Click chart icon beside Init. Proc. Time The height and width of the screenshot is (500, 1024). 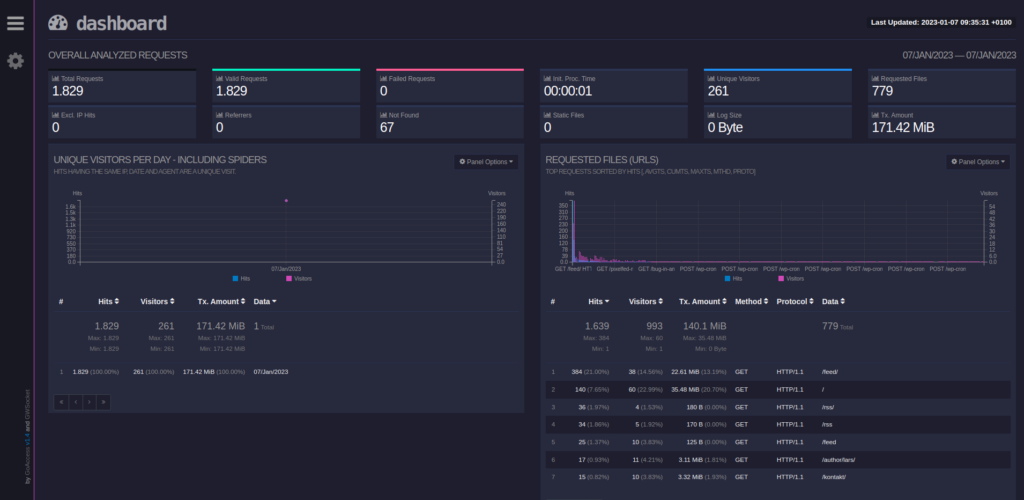(547, 78)
